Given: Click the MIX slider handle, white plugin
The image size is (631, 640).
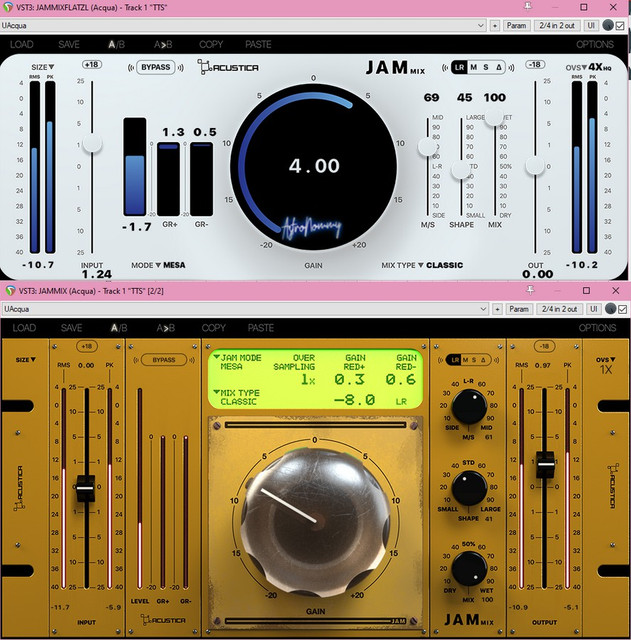Looking at the screenshot, I should pyautogui.click(x=494, y=117).
